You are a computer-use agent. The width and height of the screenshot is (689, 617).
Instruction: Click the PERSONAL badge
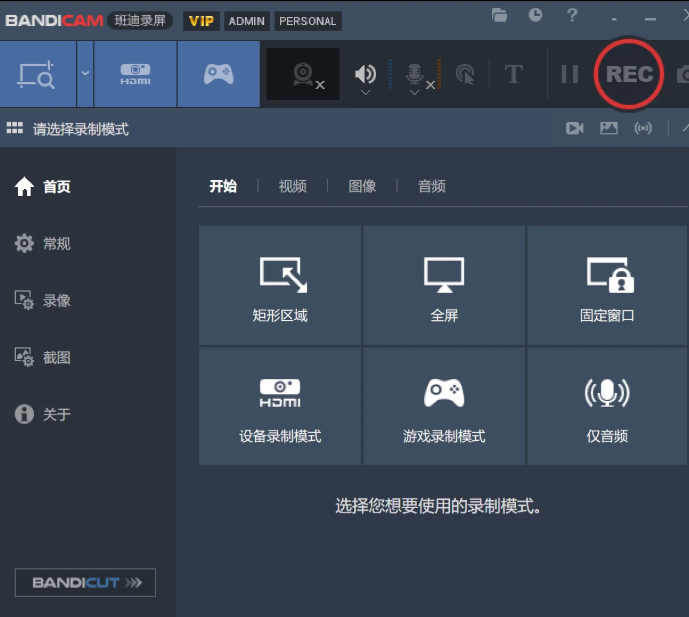tap(308, 21)
